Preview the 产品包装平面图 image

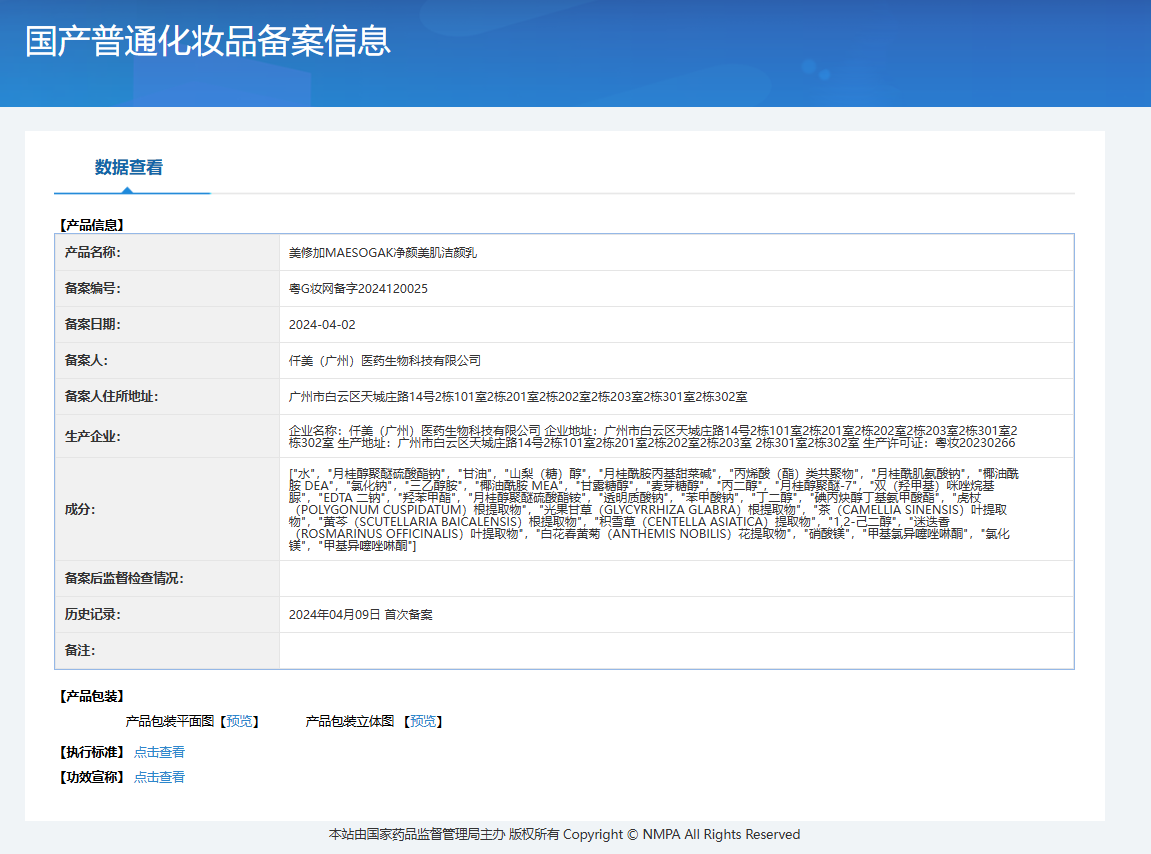239,721
